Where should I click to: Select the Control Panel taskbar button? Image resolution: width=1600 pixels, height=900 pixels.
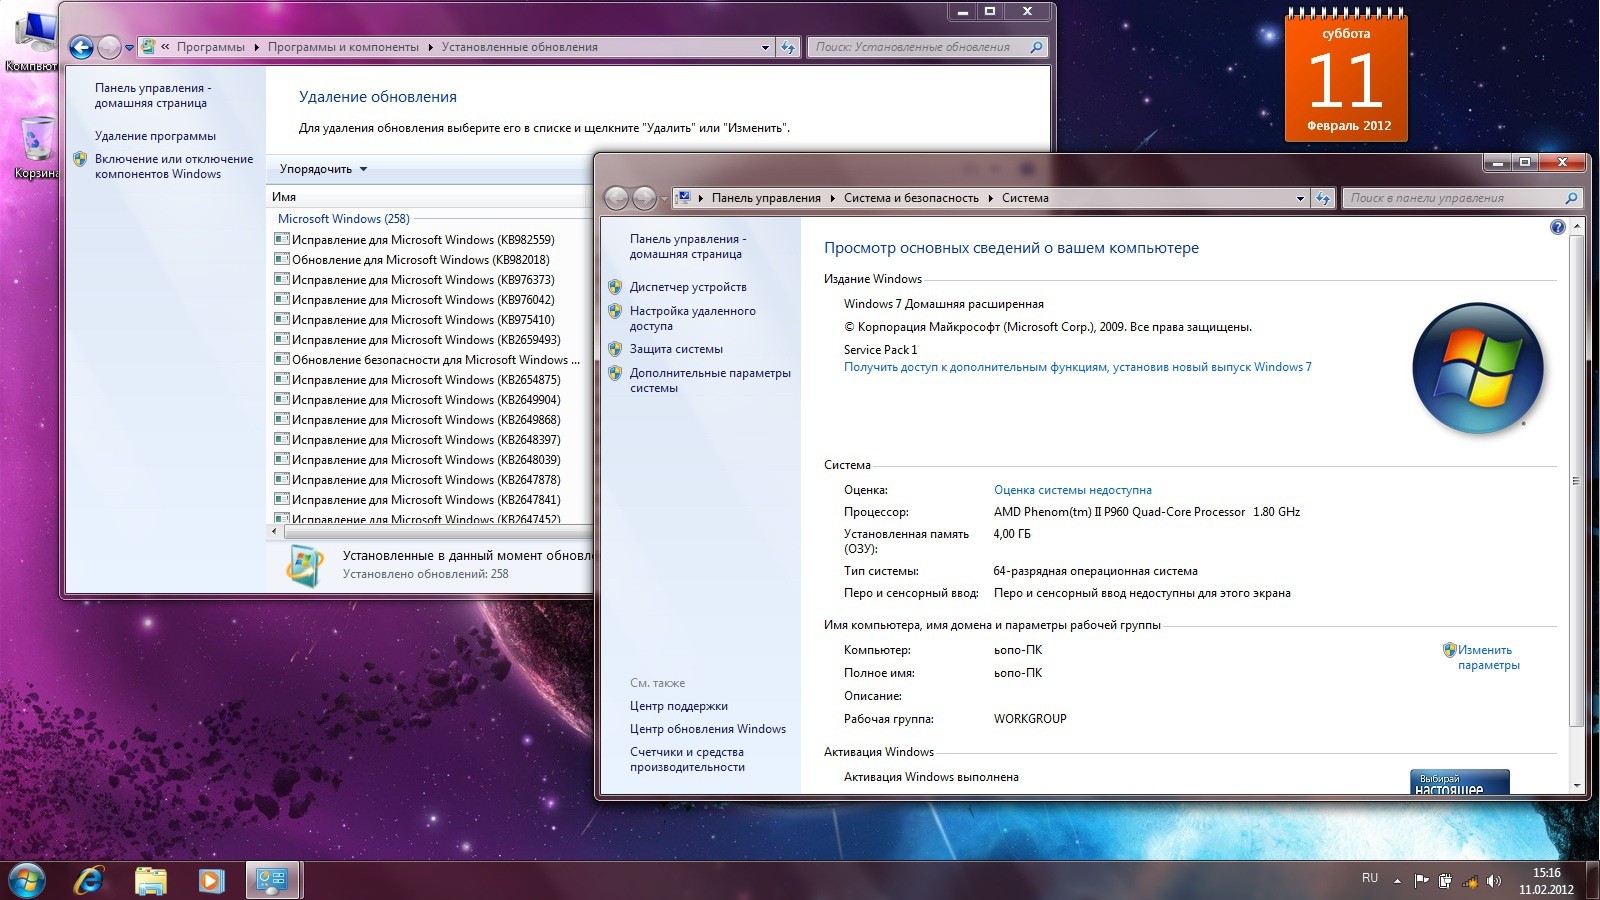[272, 881]
